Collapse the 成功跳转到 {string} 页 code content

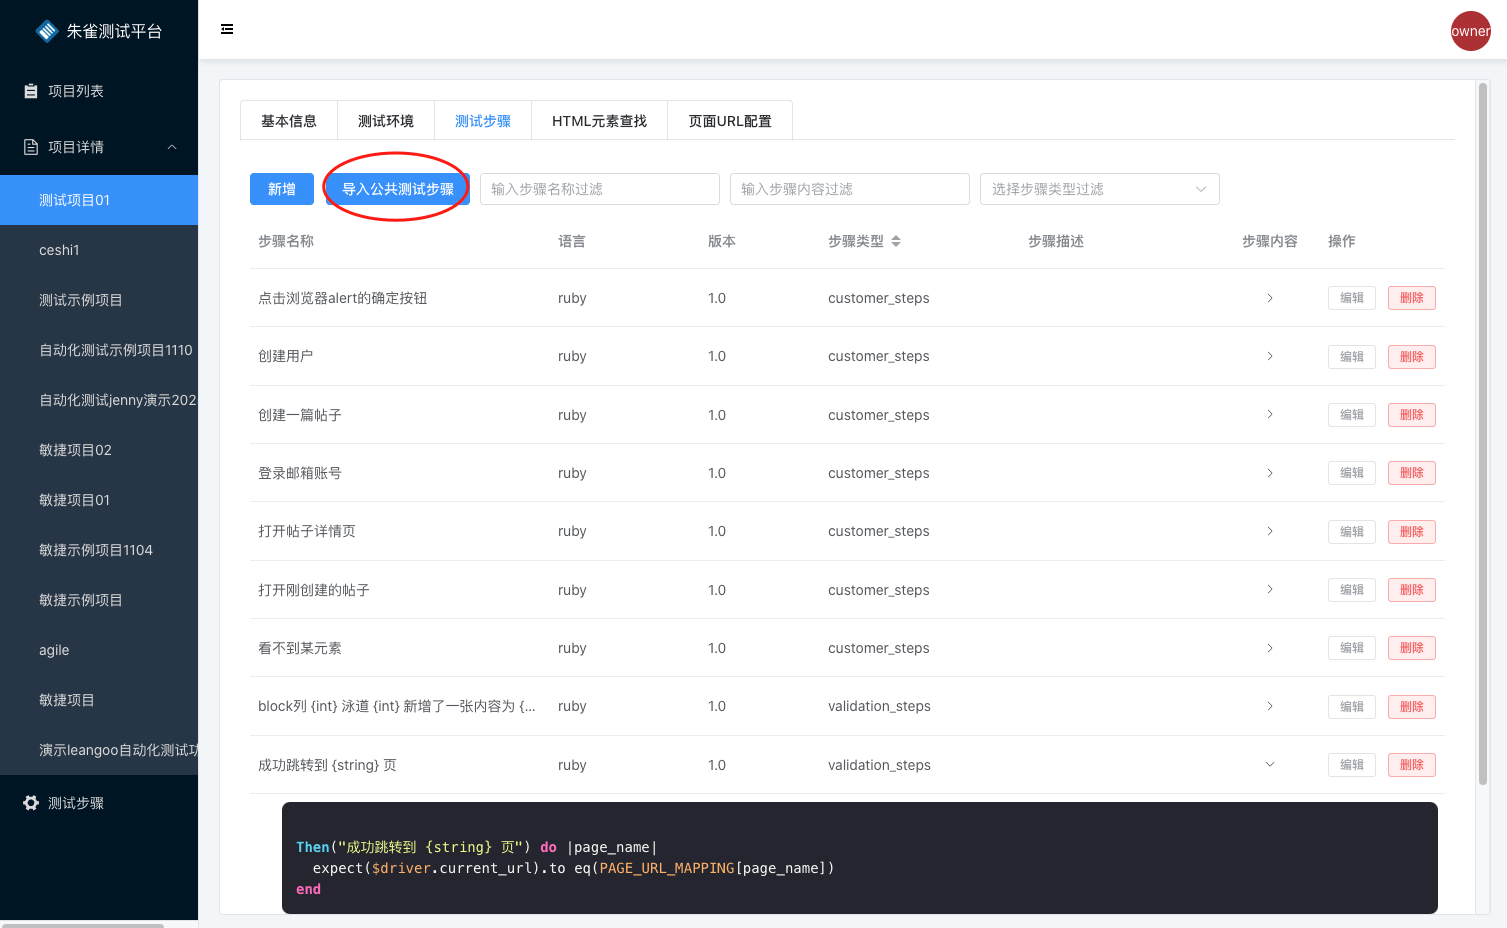(1270, 765)
